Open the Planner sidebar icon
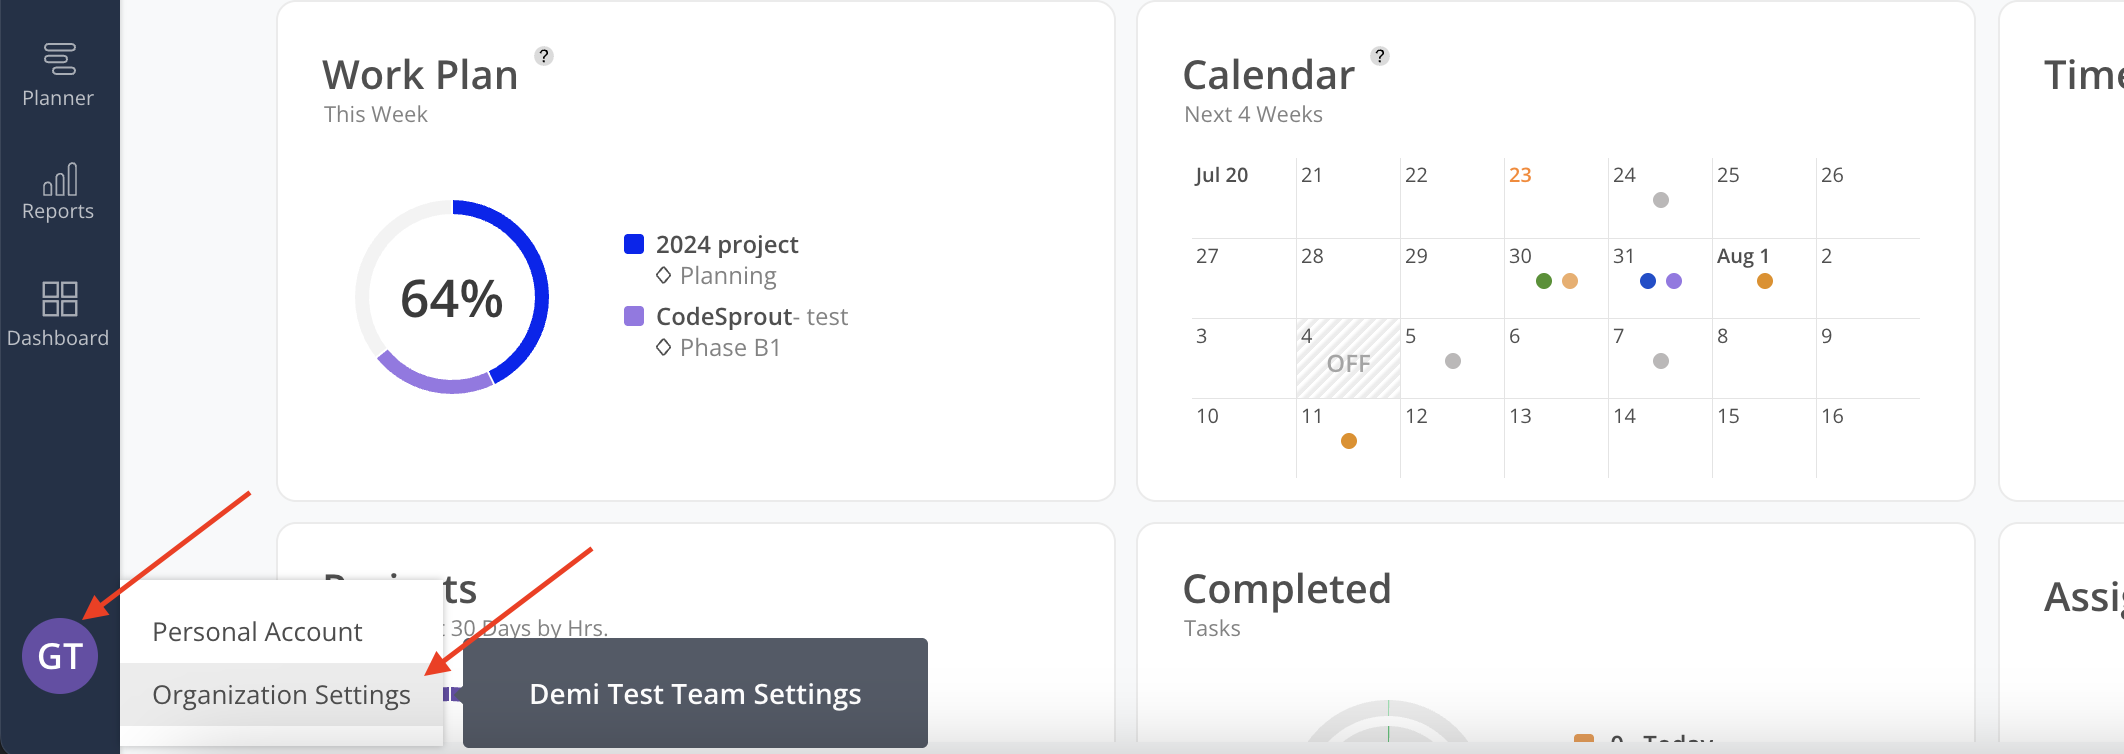Image resolution: width=2124 pixels, height=754 pixels. (x=59, y=59)
